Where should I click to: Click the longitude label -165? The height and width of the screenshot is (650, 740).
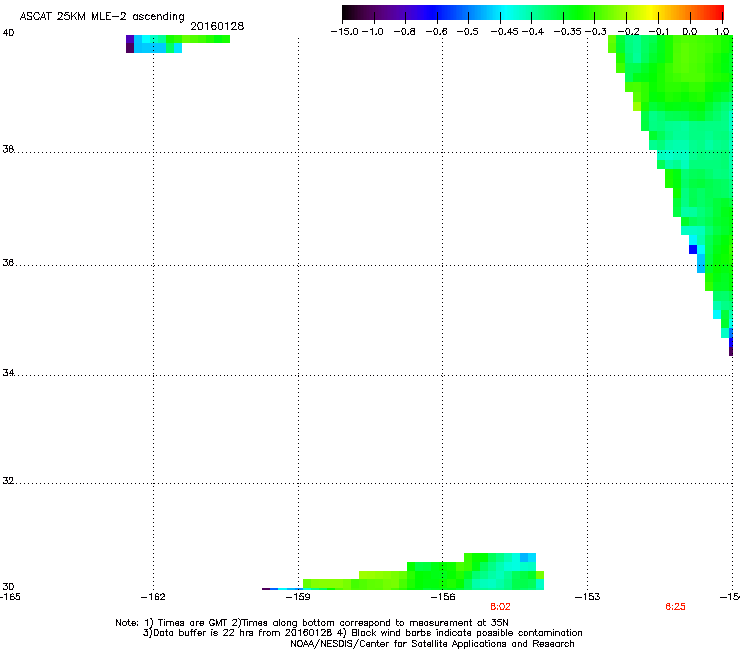coord(10,597)
